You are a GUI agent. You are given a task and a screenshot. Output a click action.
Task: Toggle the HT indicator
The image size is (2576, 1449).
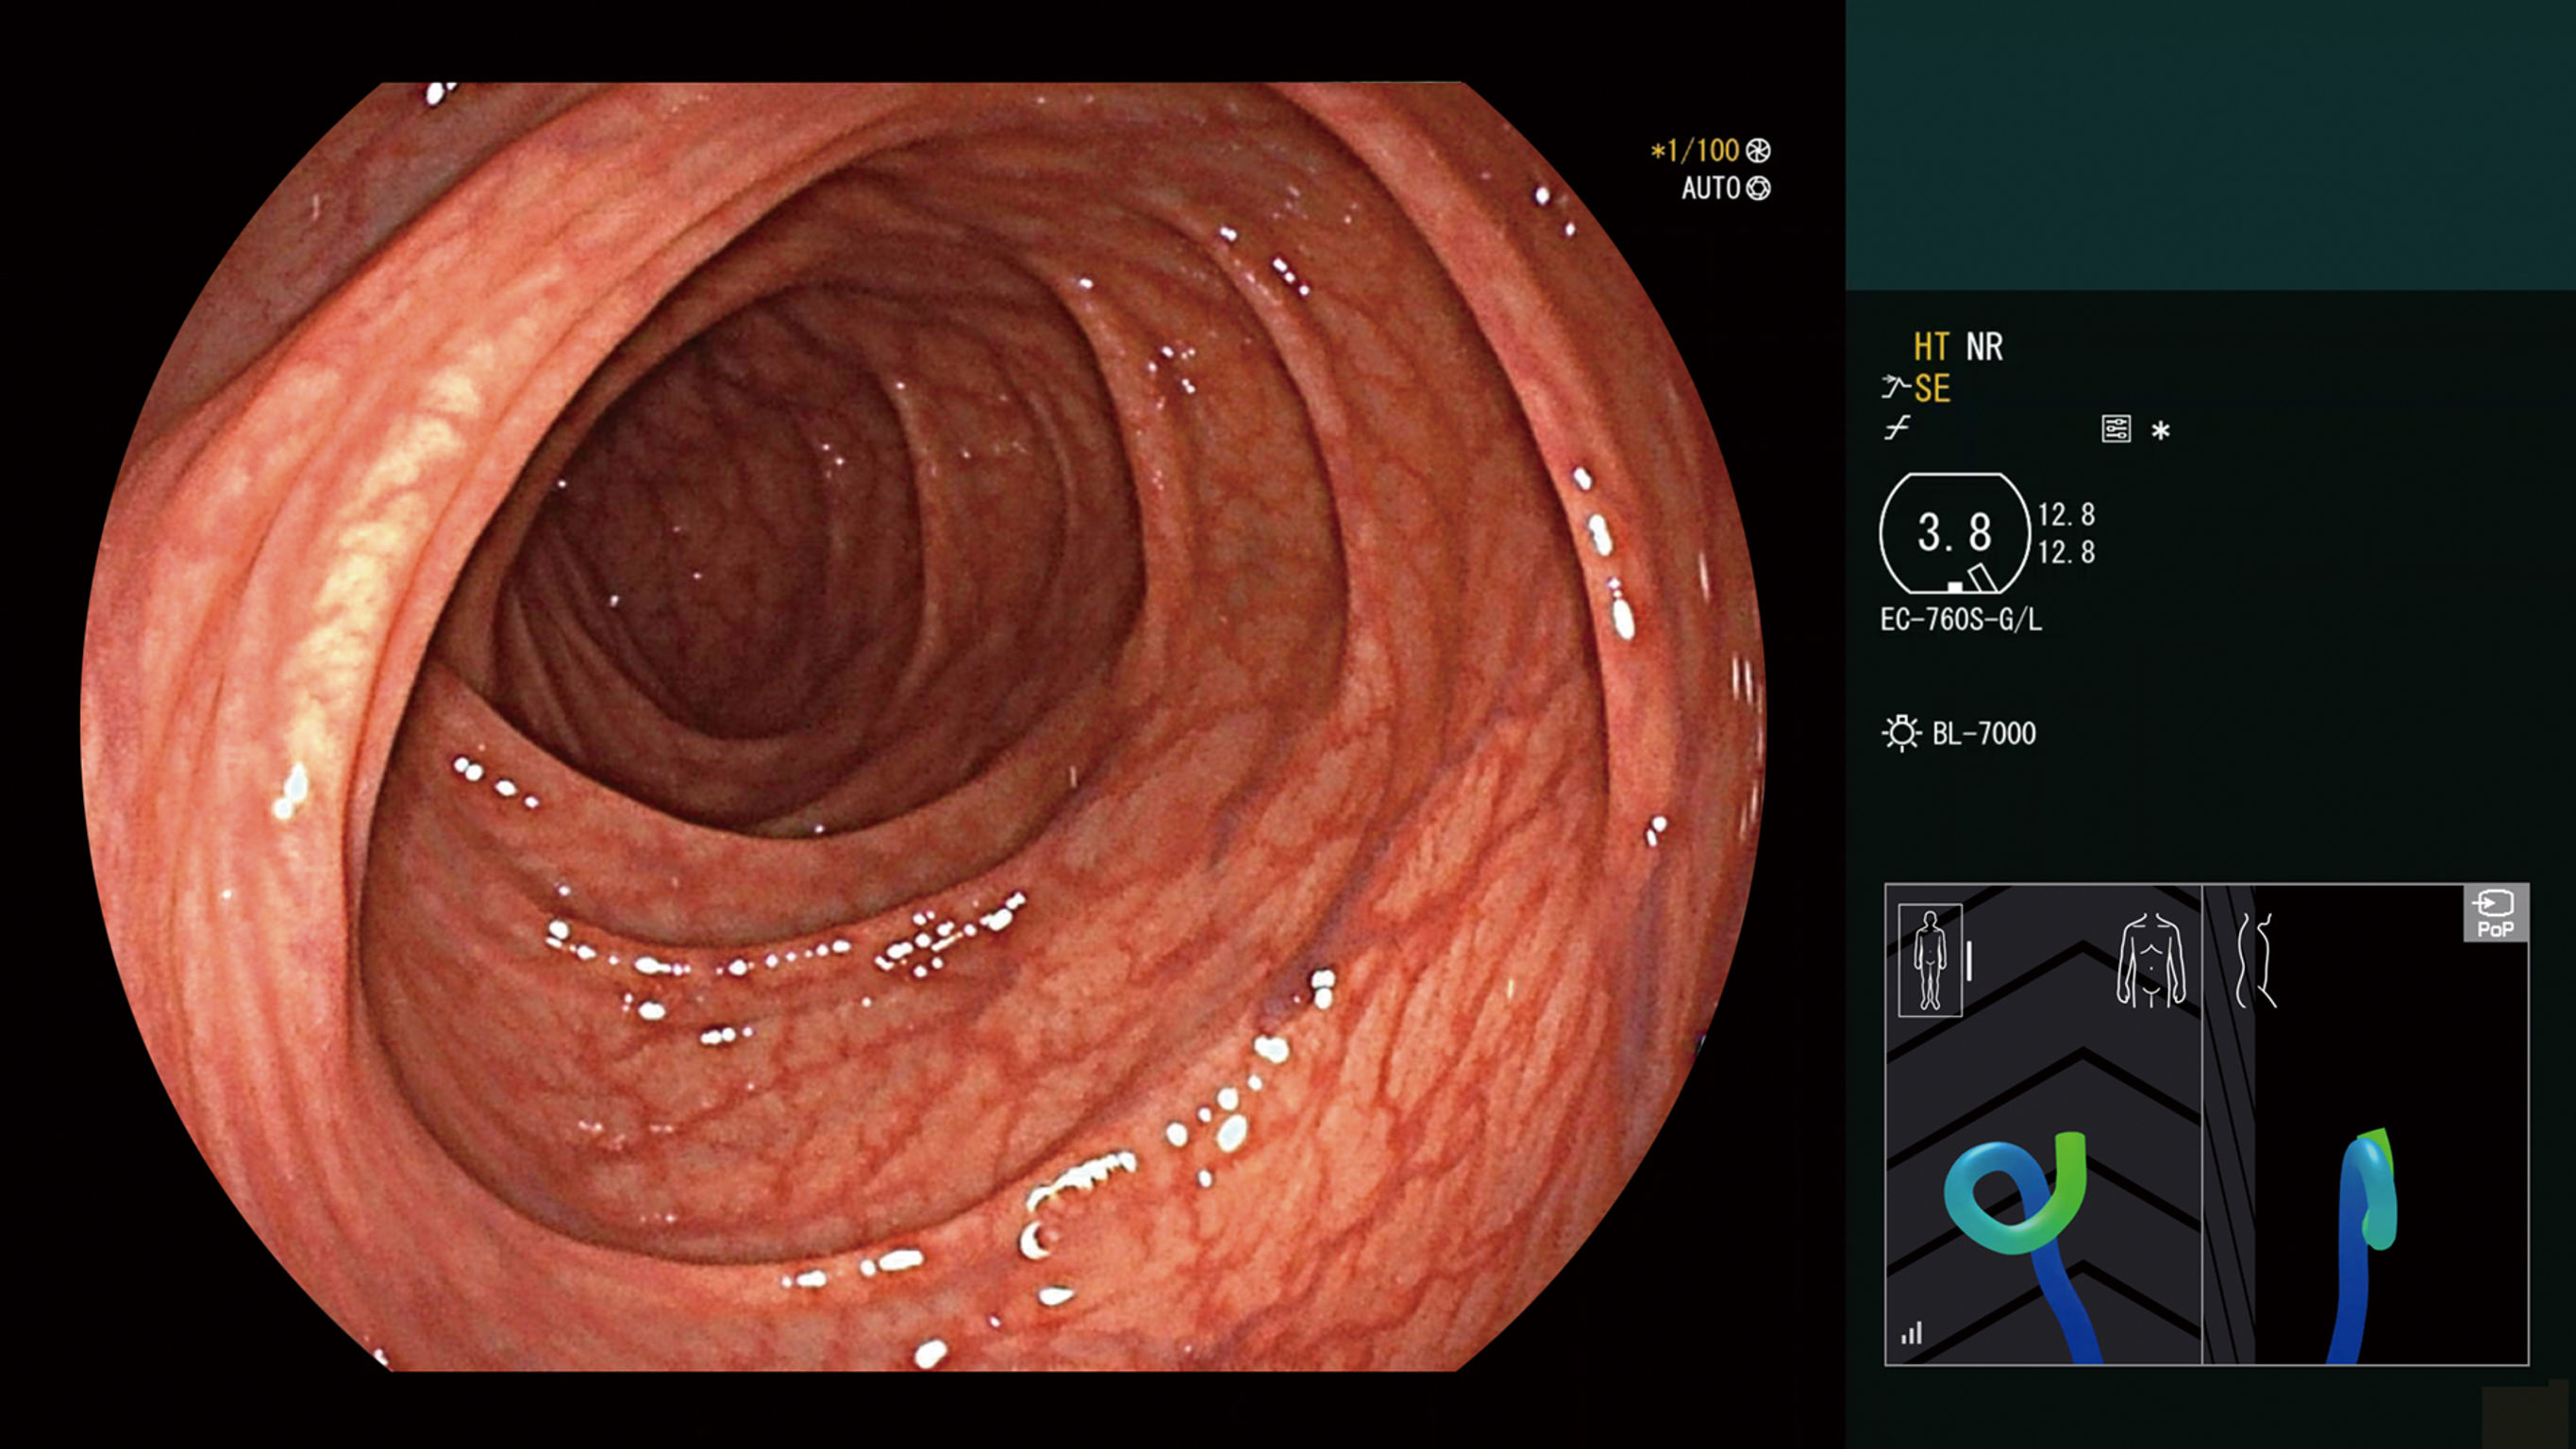pos(1930,347)
